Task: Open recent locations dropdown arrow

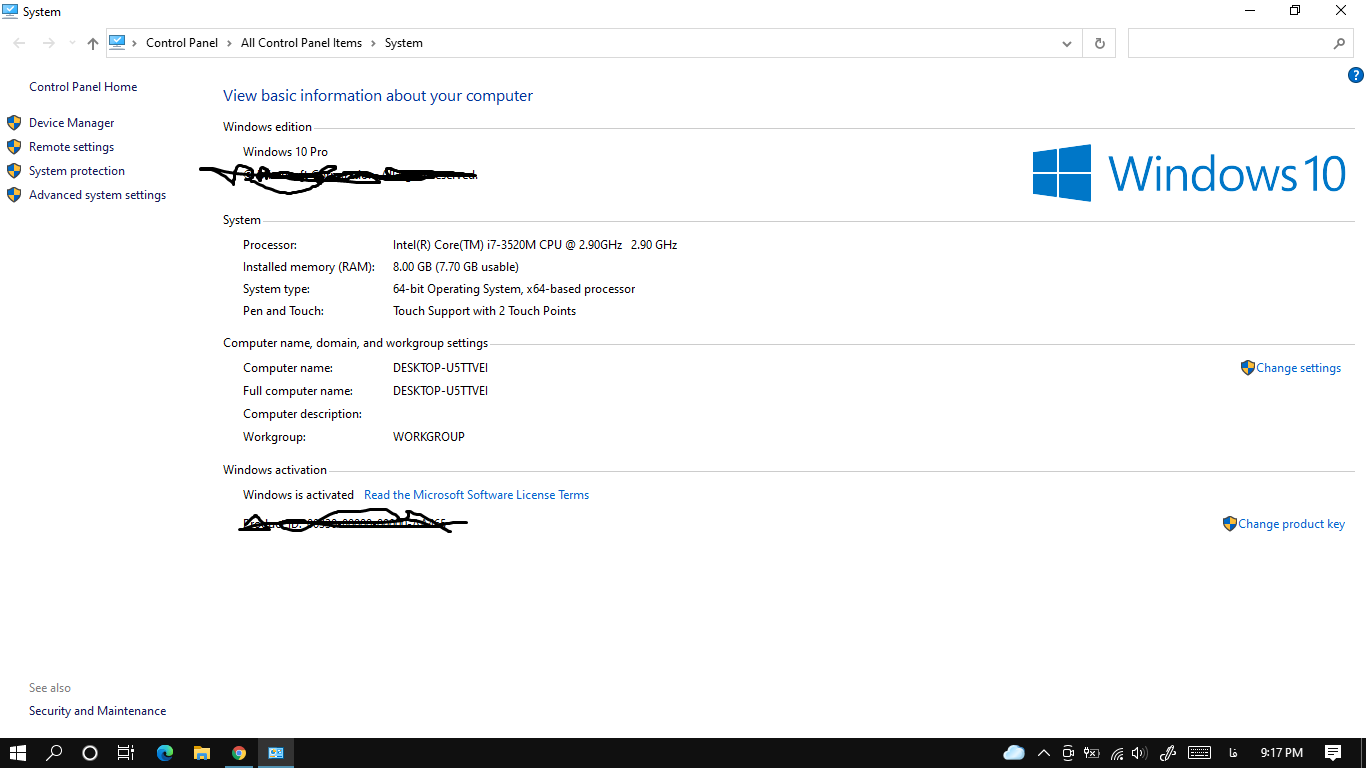Action: (x=72, y=43)
